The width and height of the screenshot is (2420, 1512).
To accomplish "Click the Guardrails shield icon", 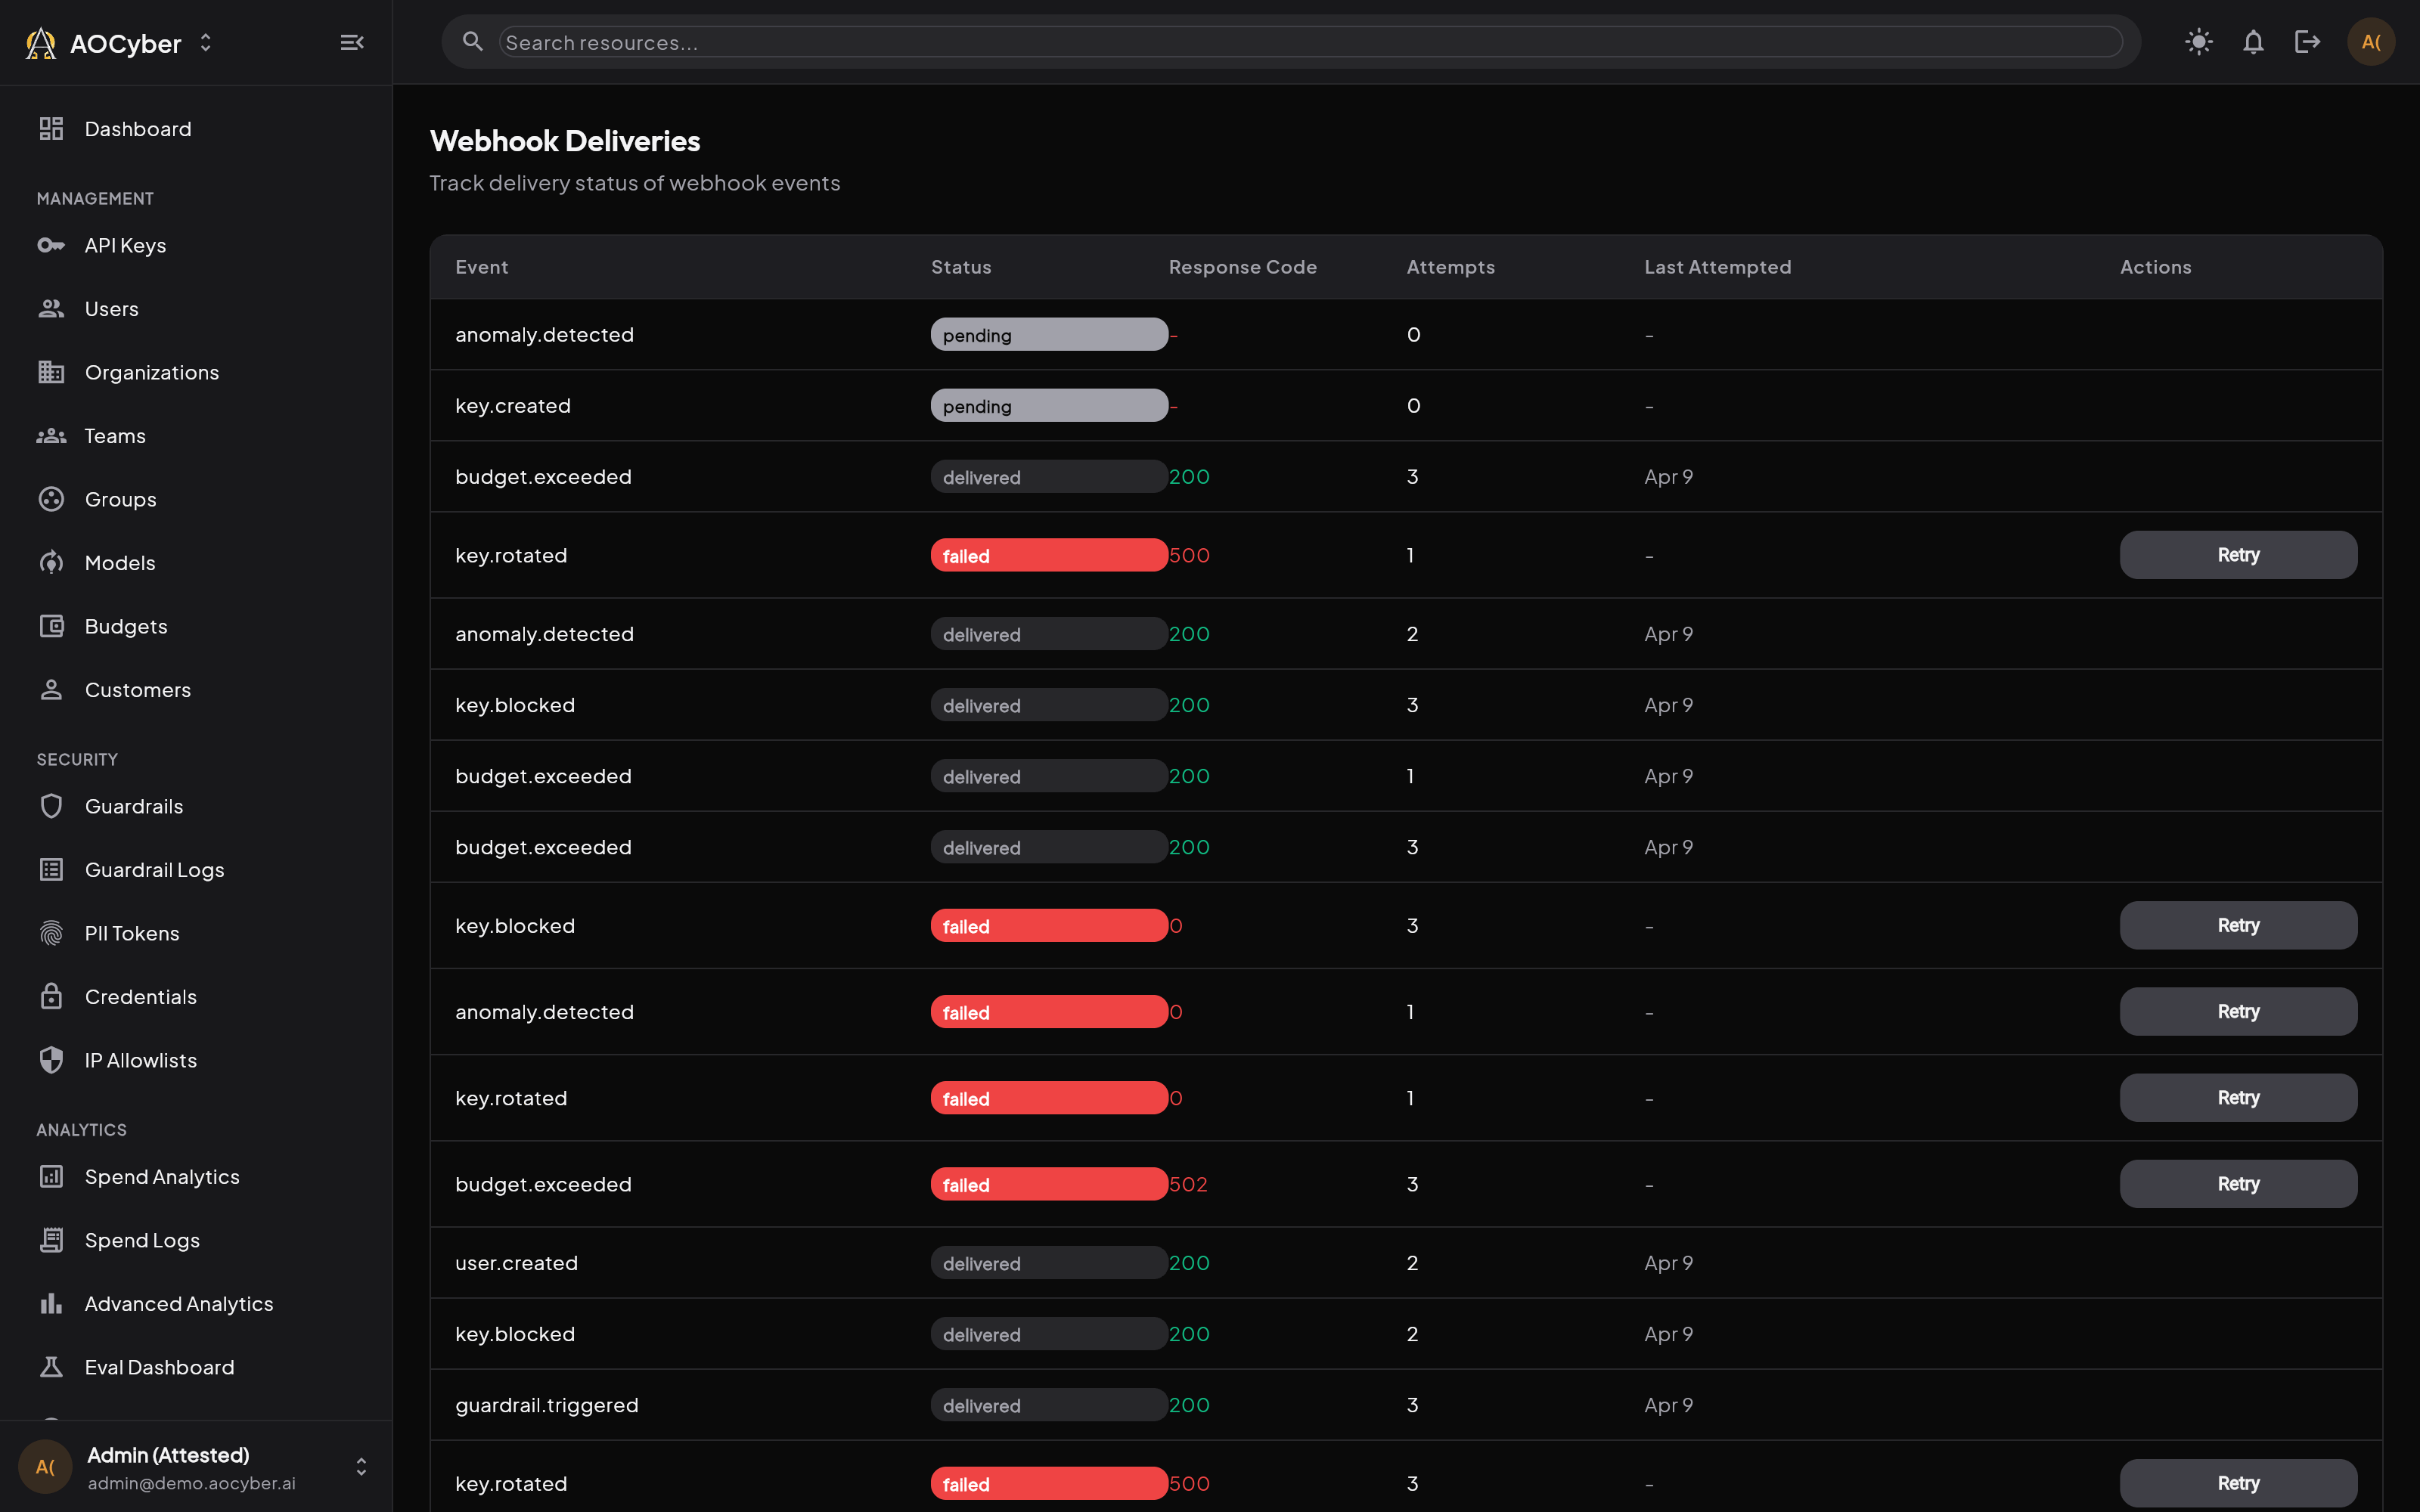I will point(51,806).
